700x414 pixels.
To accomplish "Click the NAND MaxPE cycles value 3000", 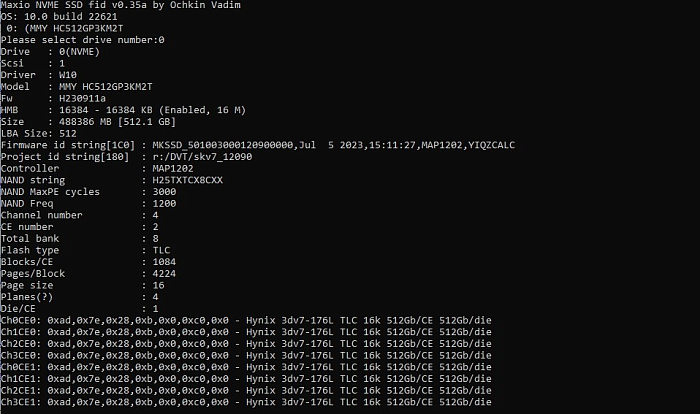I will pyautogui.click(x=164, y=192).
